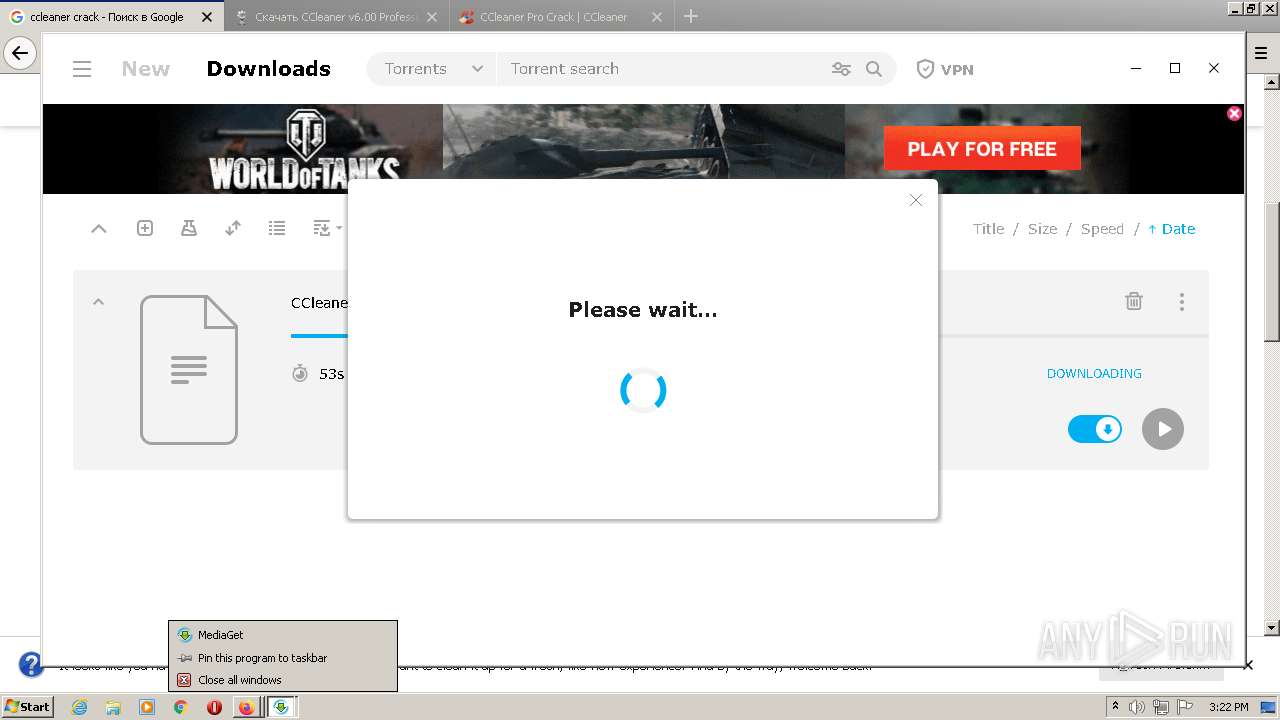Click the flask icon in downloads toolbar
Image resolution: width=1280 pixels, height=720 pixels.
[x=189, y=229]
